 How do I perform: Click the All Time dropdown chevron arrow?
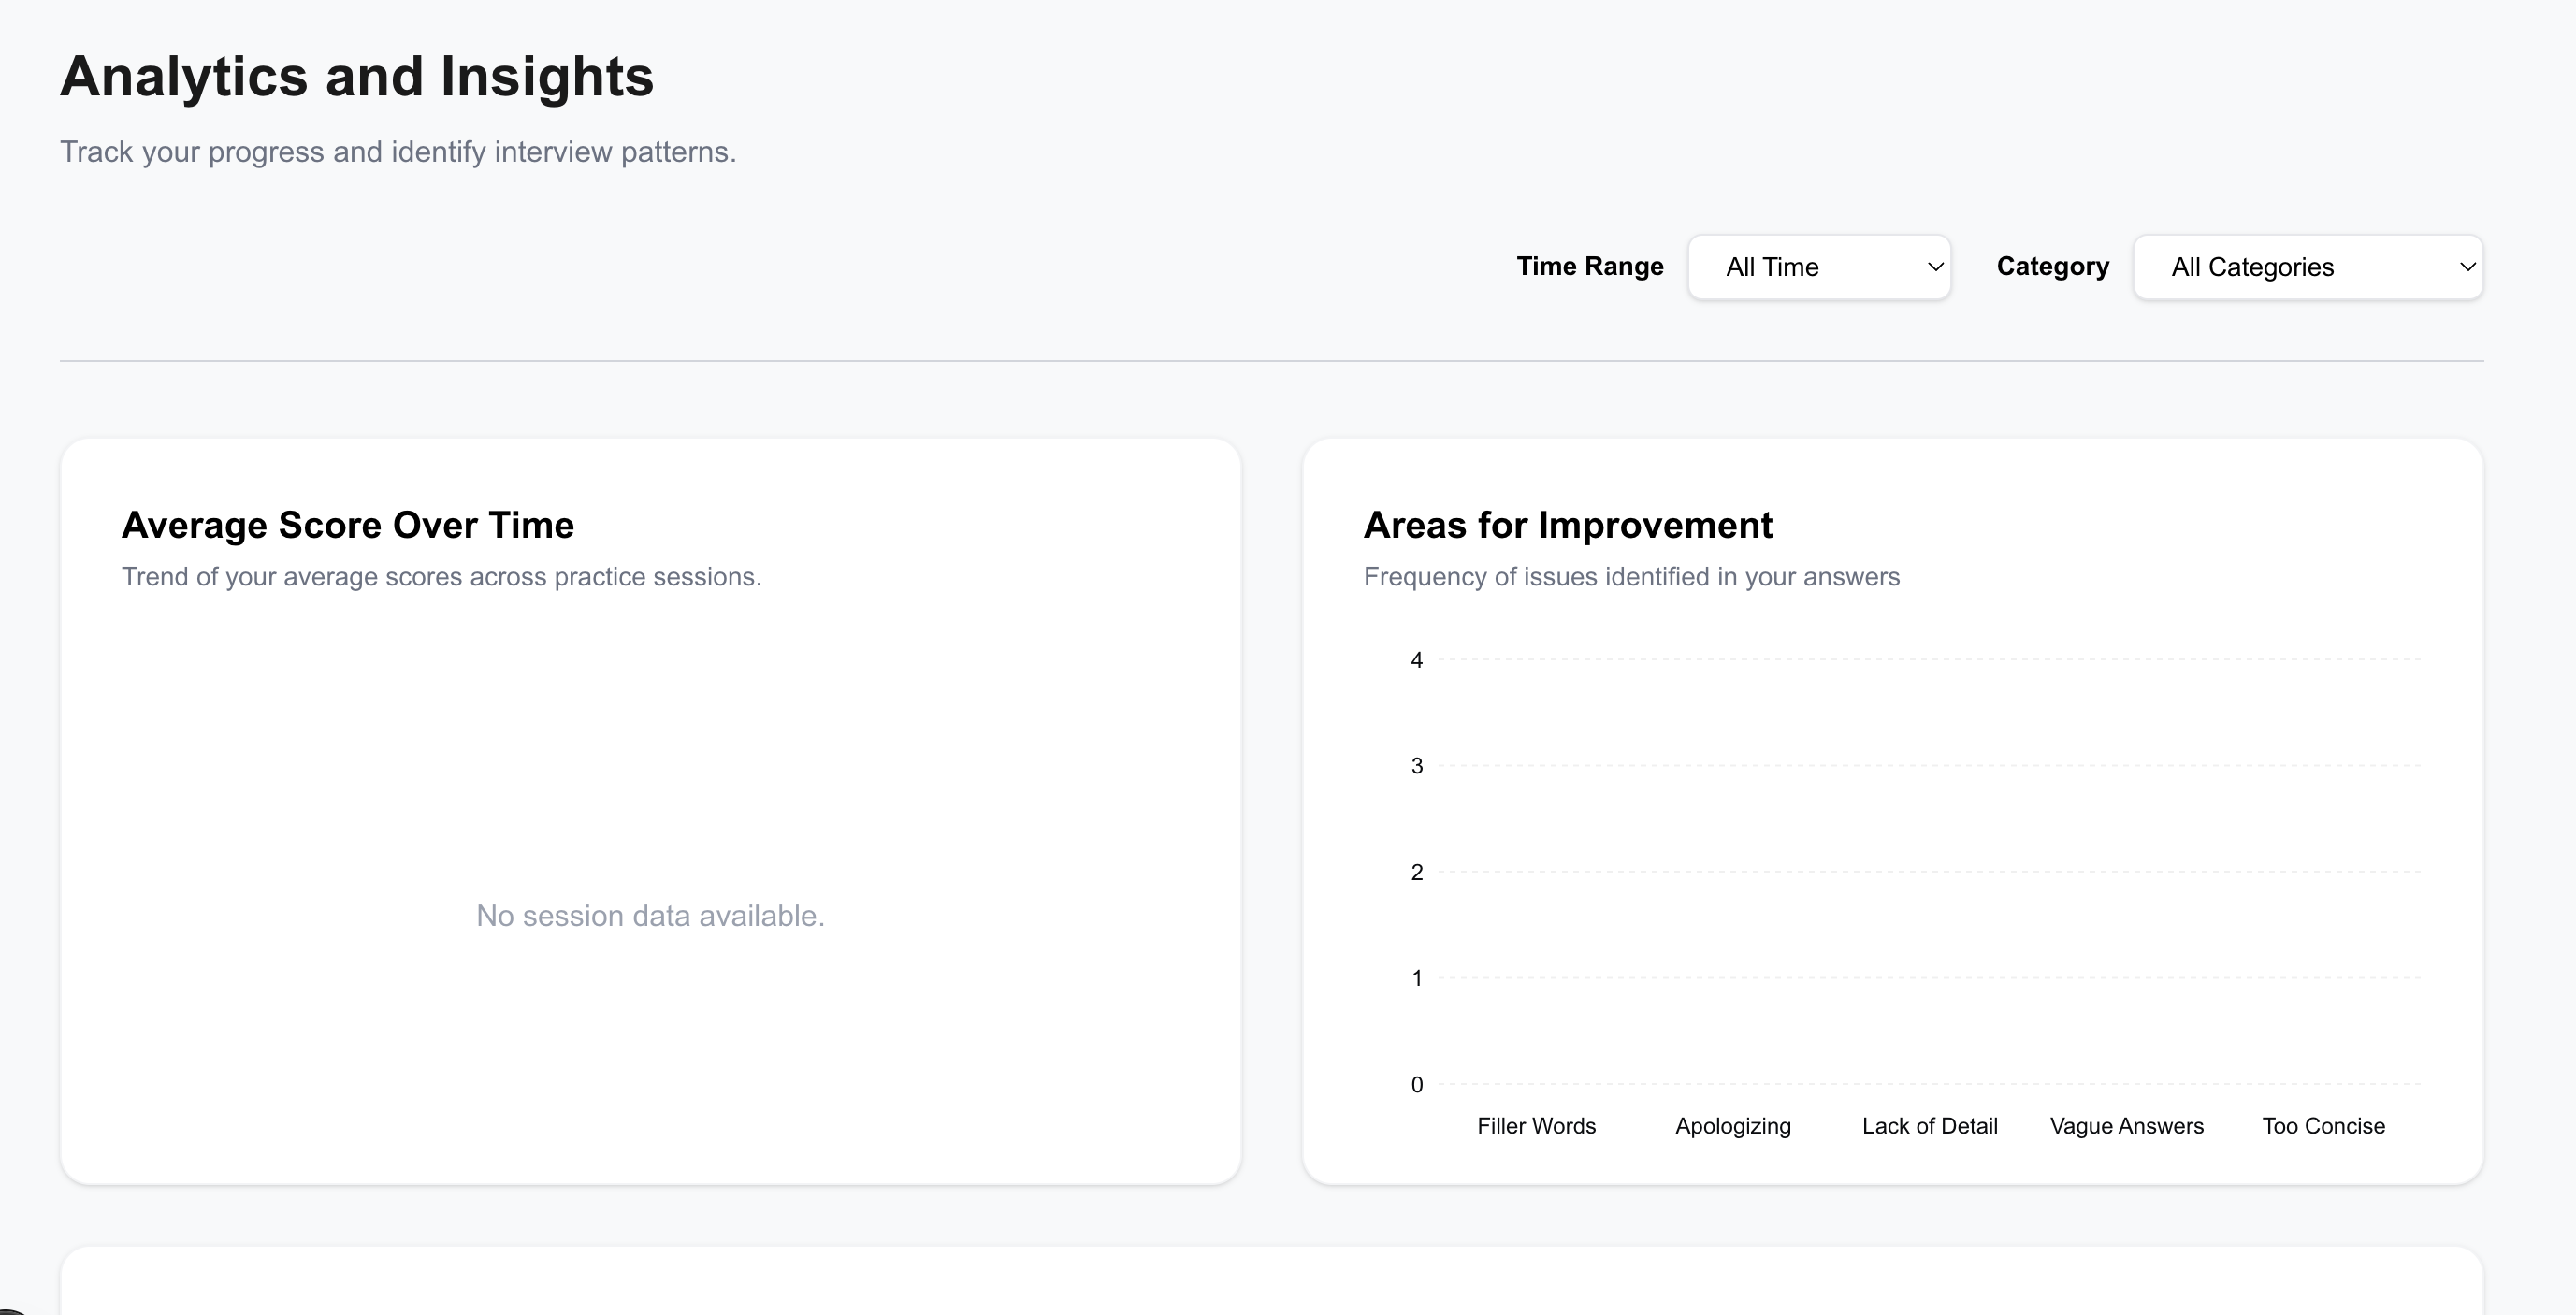1935,267
